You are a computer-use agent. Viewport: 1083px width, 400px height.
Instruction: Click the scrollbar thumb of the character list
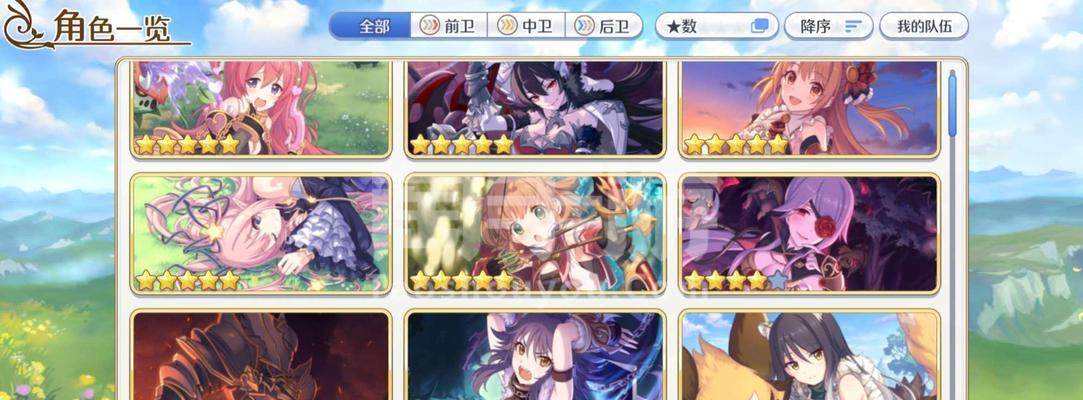952,104
